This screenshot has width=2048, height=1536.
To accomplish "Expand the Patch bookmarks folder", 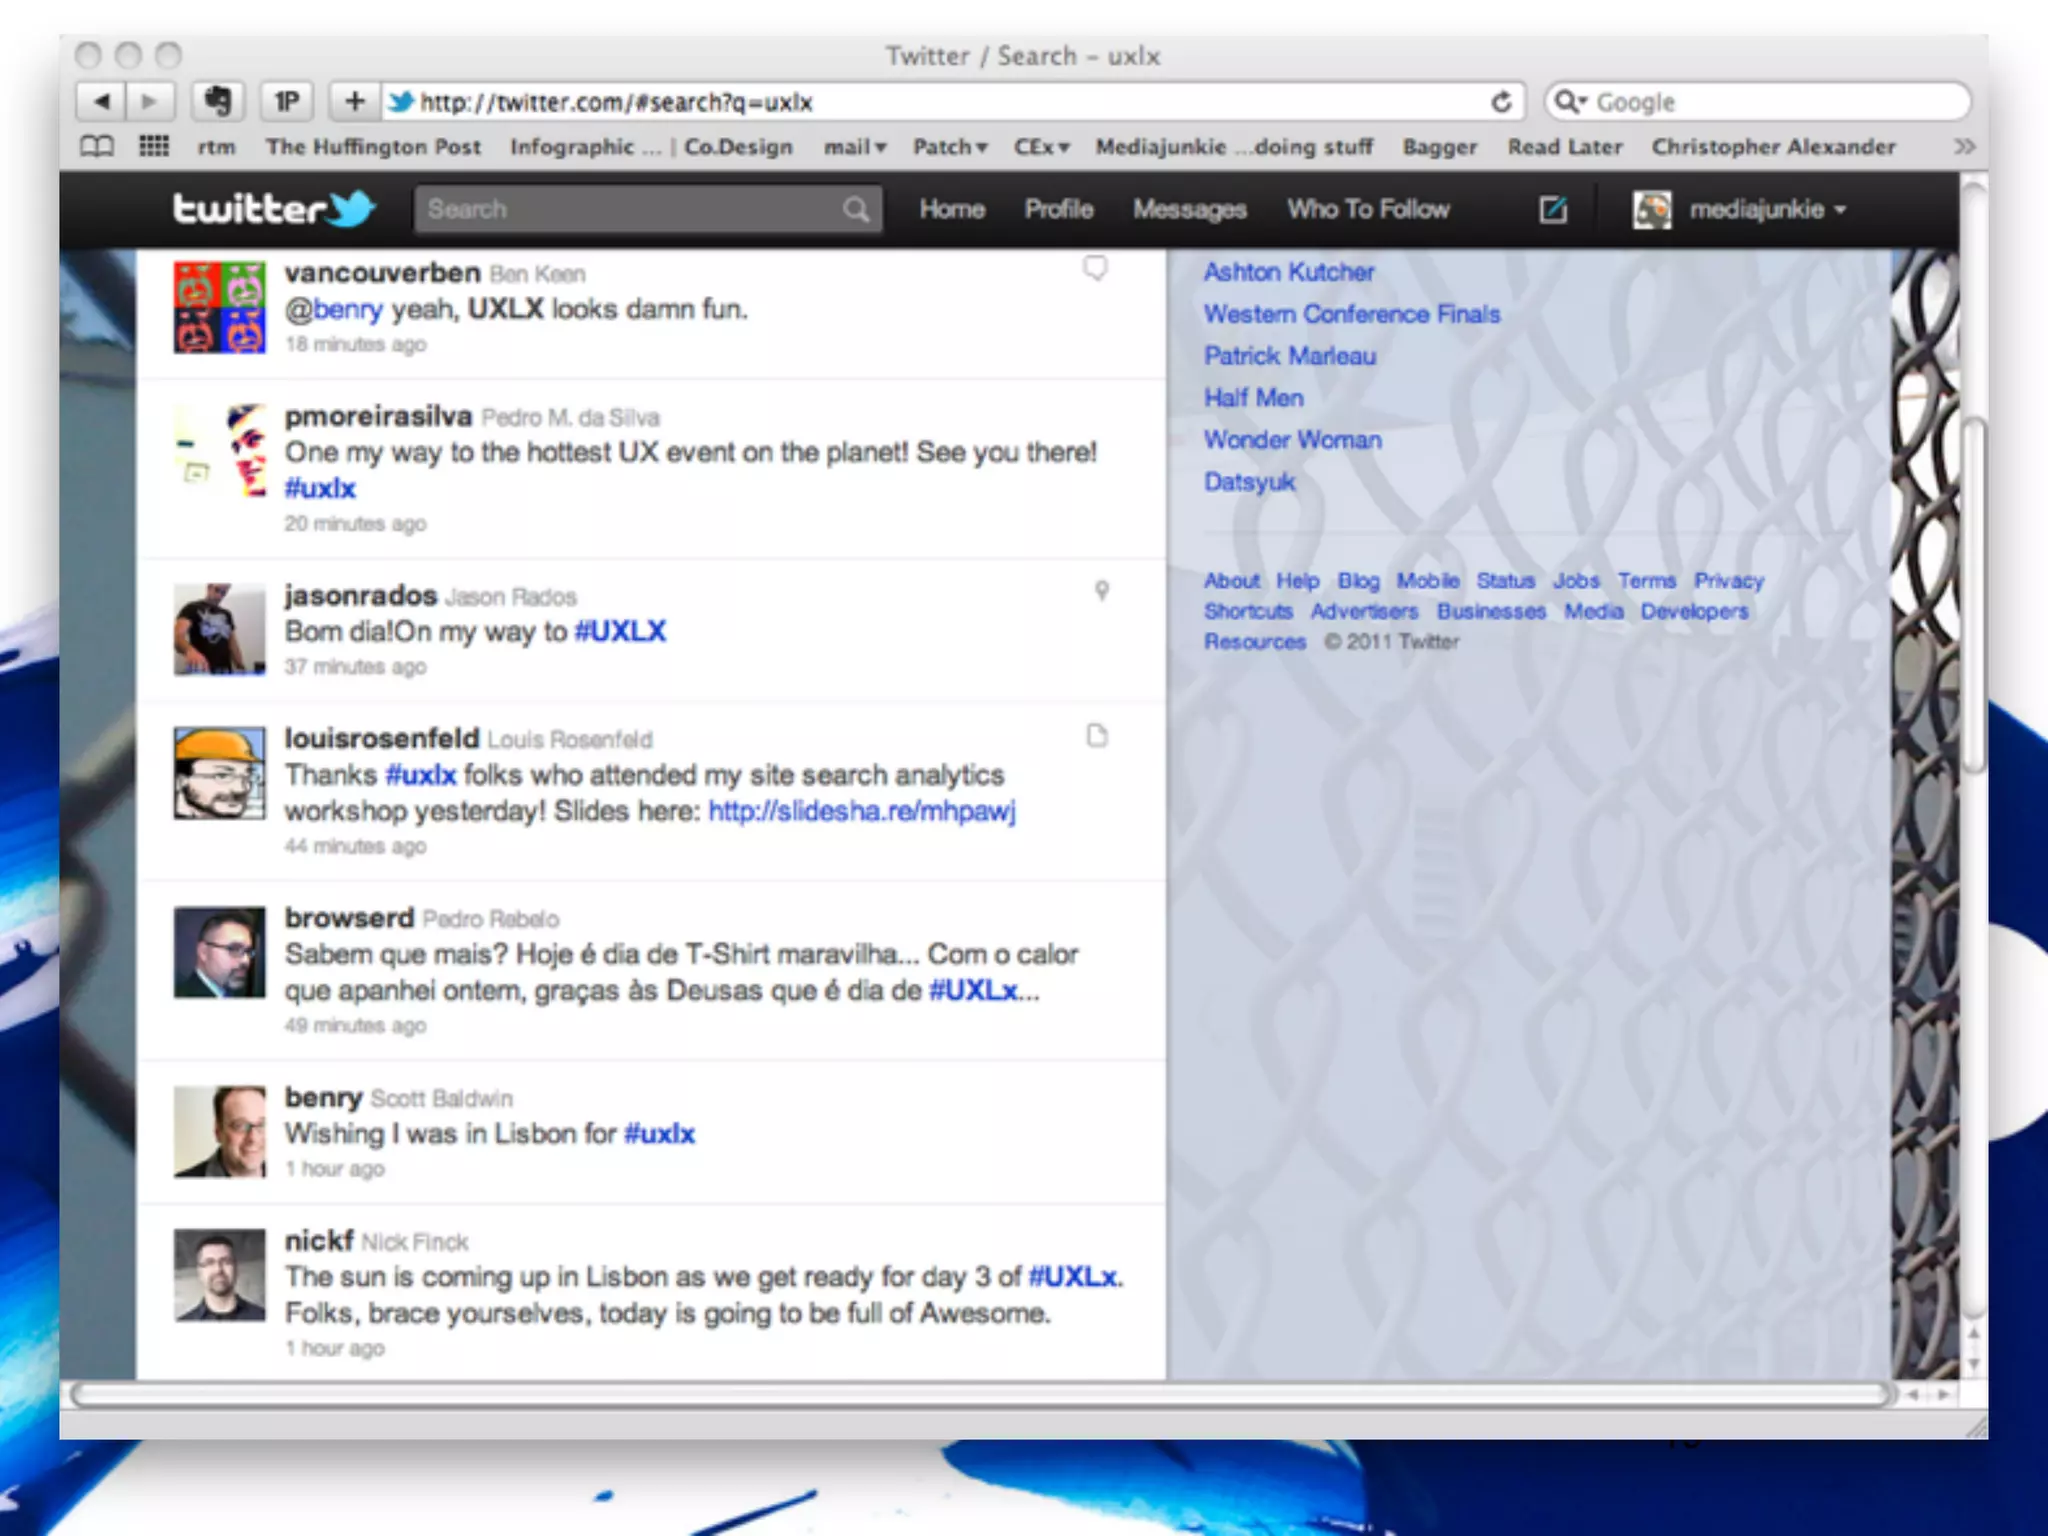I will pyautogui.click(x=949, y=147).
